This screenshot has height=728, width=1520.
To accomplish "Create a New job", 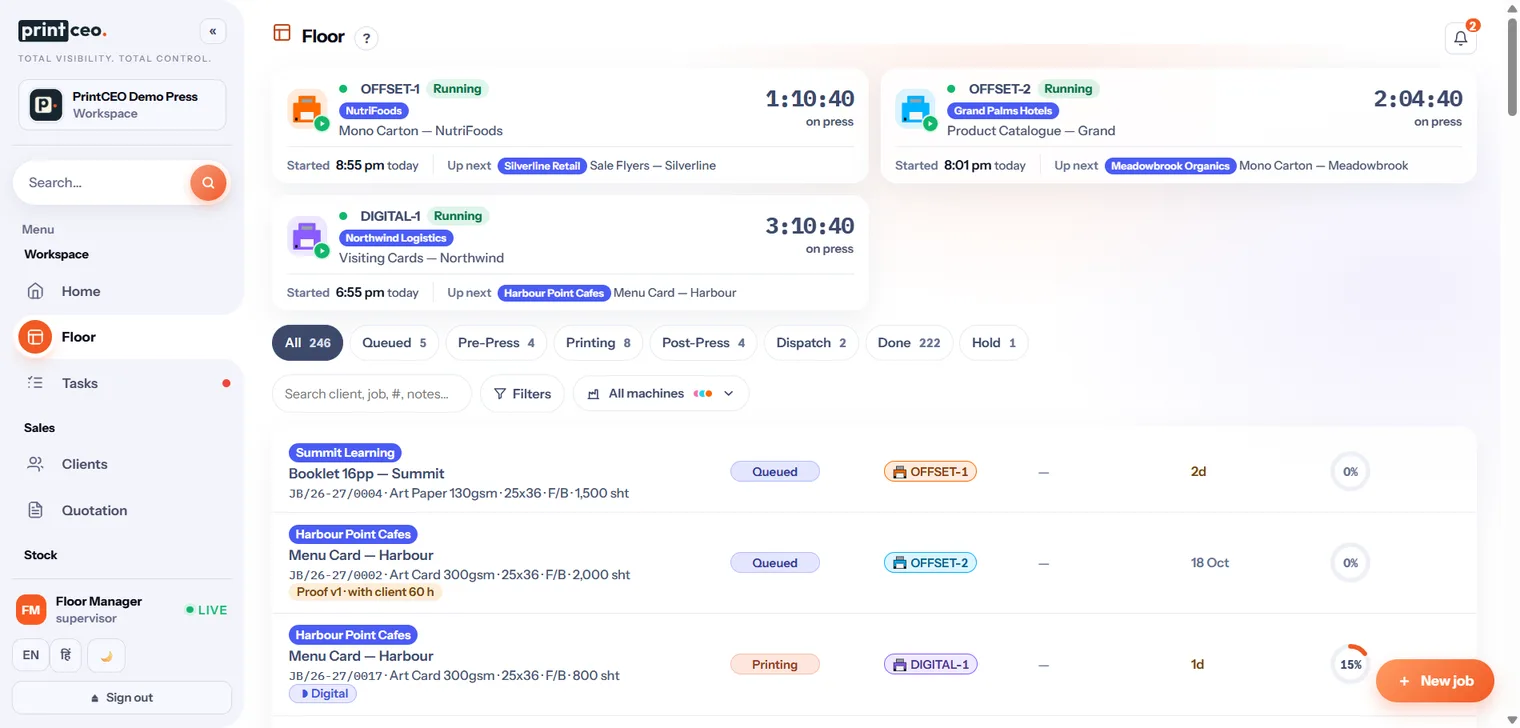I will point(1435,681).
